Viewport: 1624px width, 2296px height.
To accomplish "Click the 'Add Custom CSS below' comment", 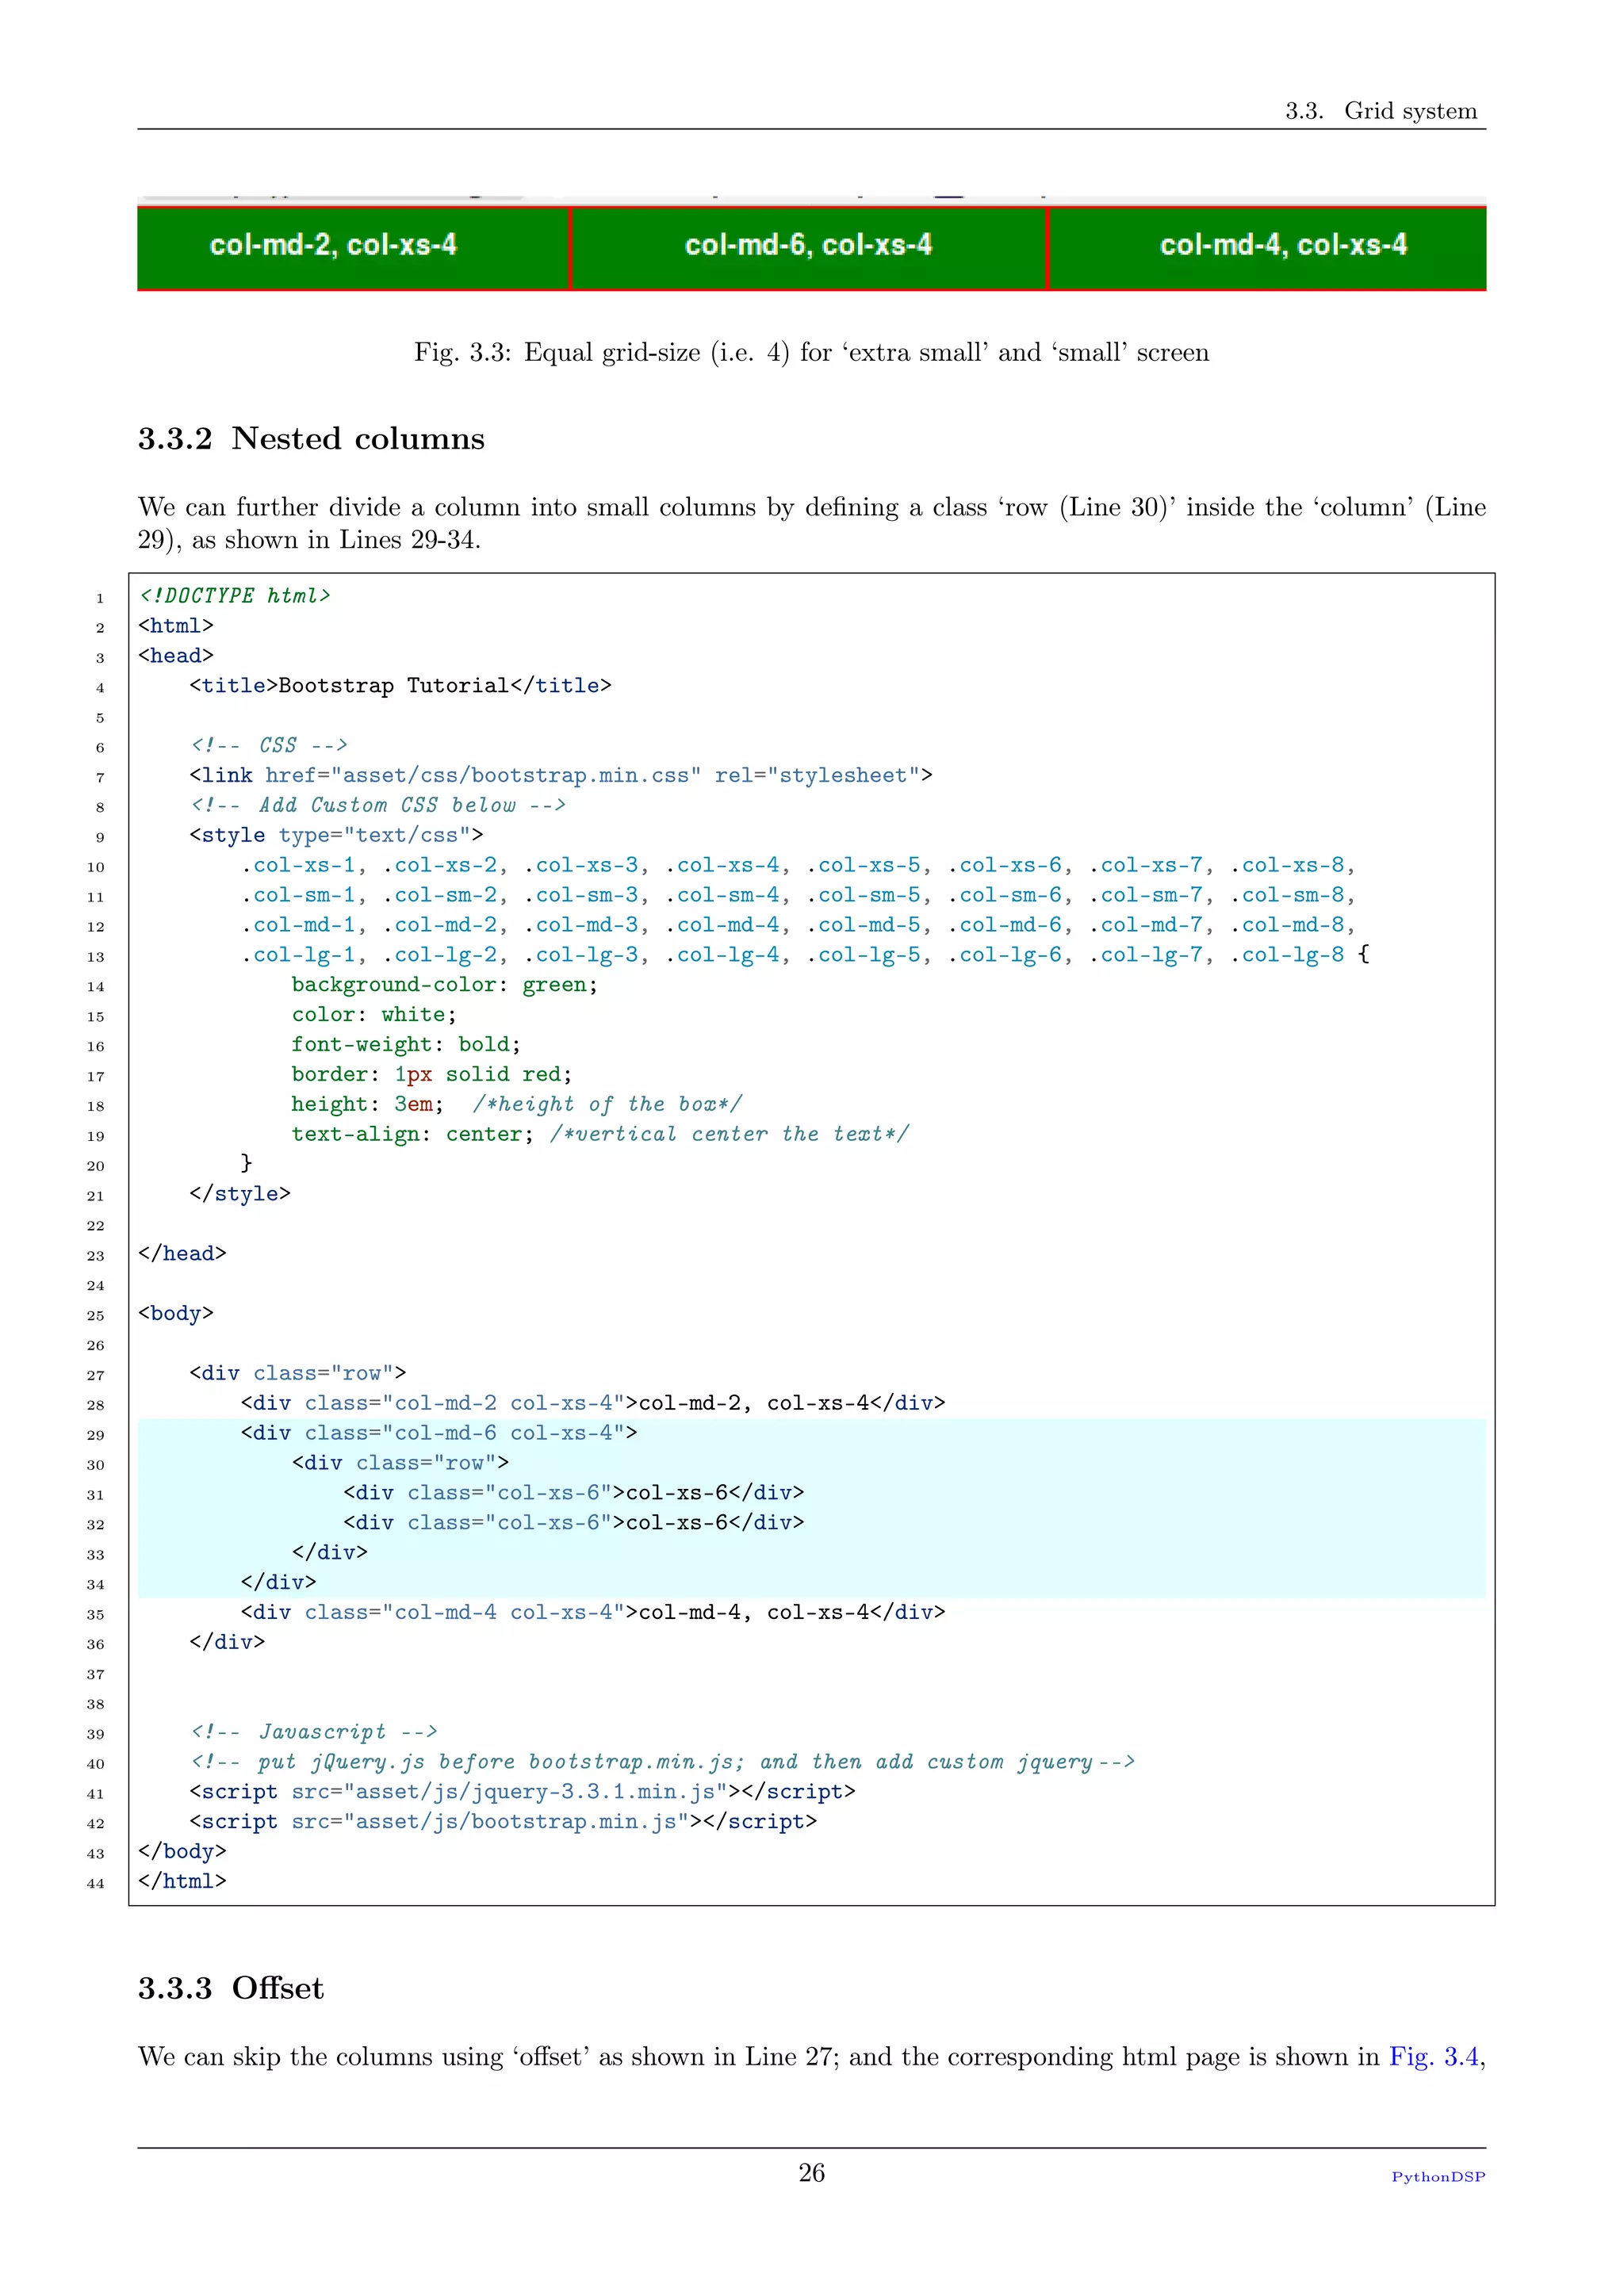I will pyautogui.click(x=378, y=806).
